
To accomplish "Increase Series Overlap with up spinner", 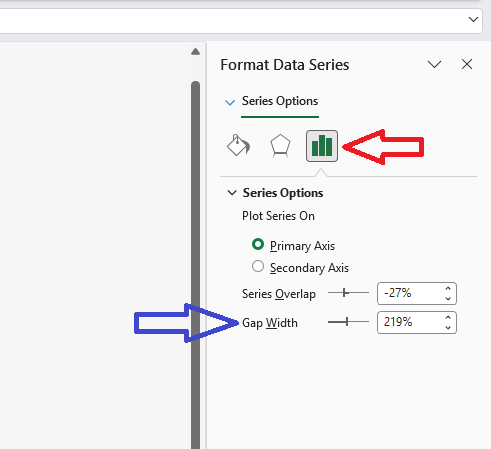I will coord(448,289).
